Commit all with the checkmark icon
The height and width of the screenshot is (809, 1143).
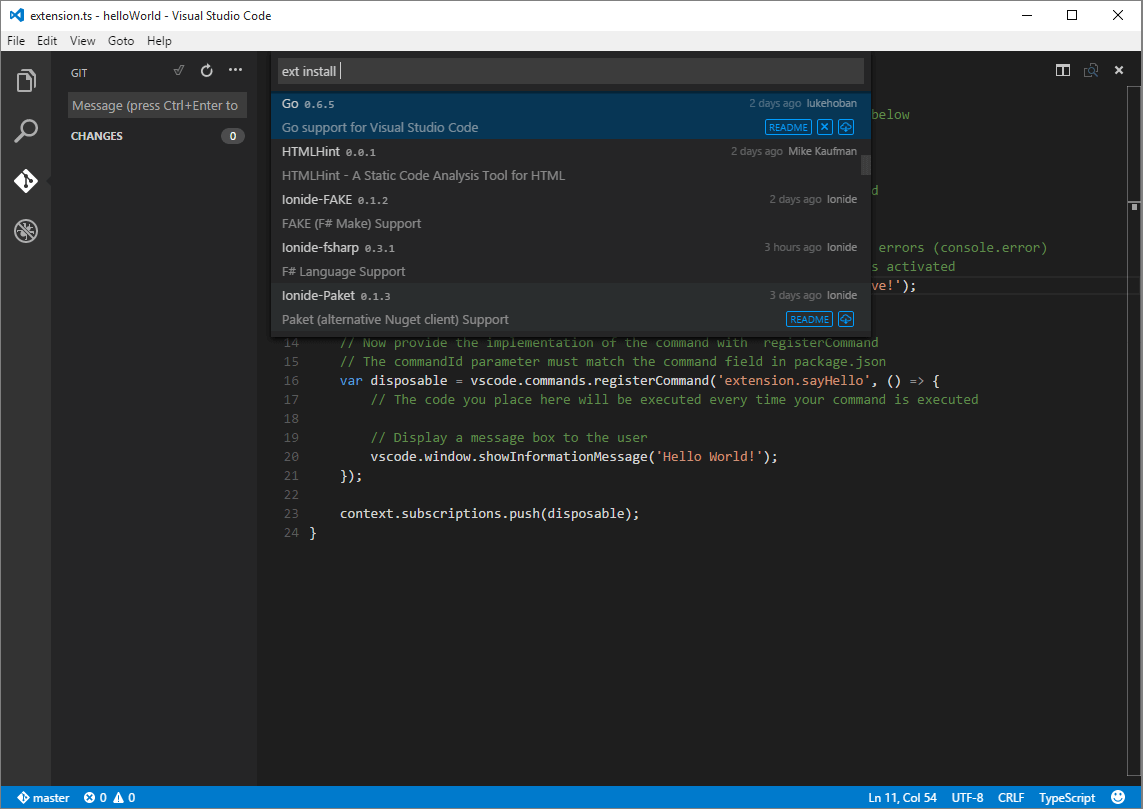click(179, 71)
